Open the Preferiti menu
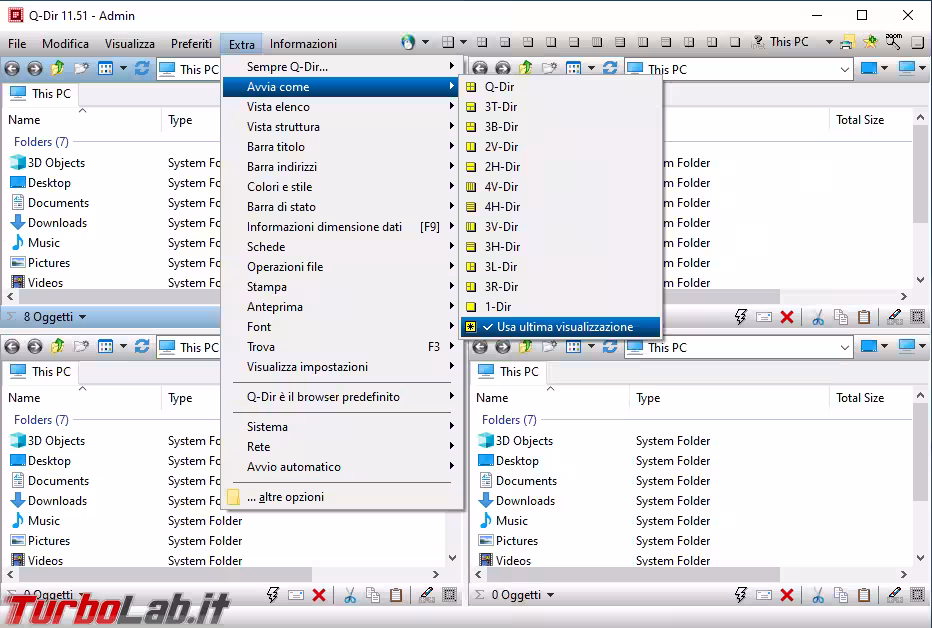This screenshot has width=932, height=628. 191,43
